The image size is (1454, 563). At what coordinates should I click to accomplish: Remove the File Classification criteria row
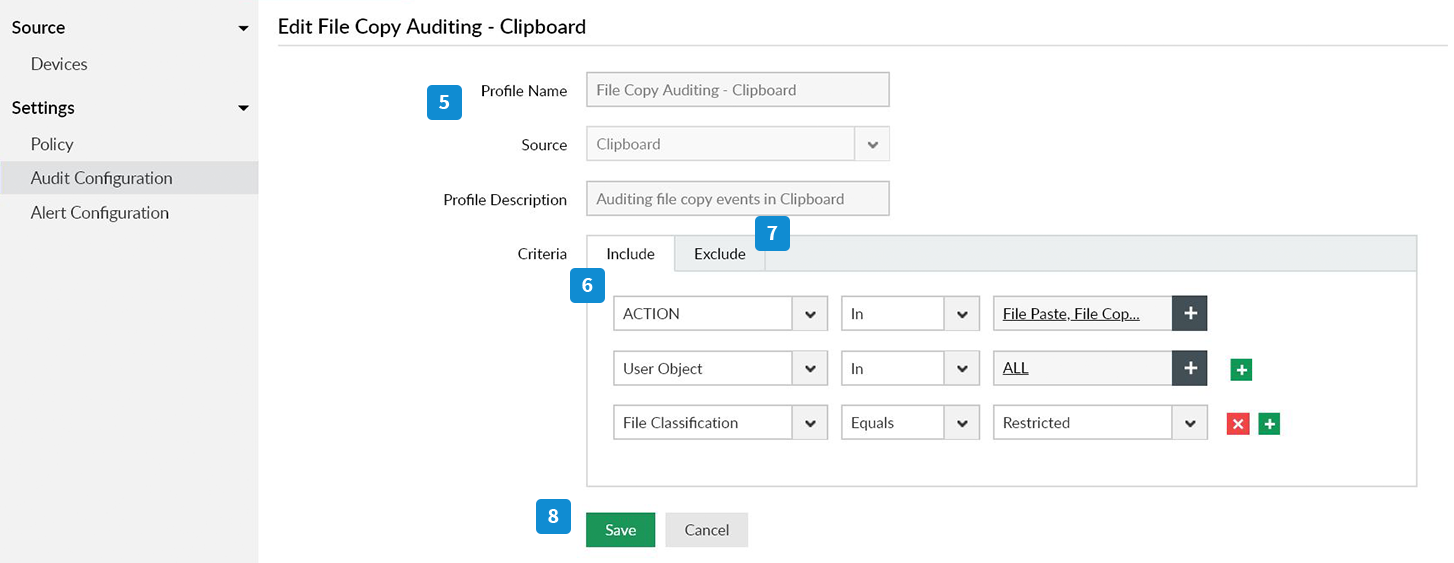click(1238, 424)
